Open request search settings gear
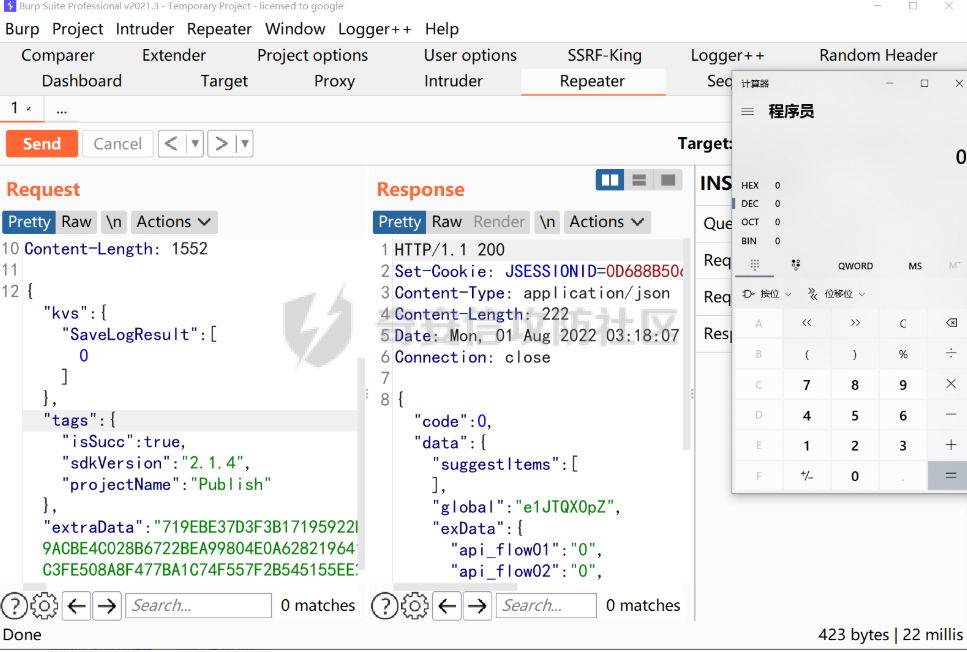This screenshot has height=652, width=967. tap(44, 606)
